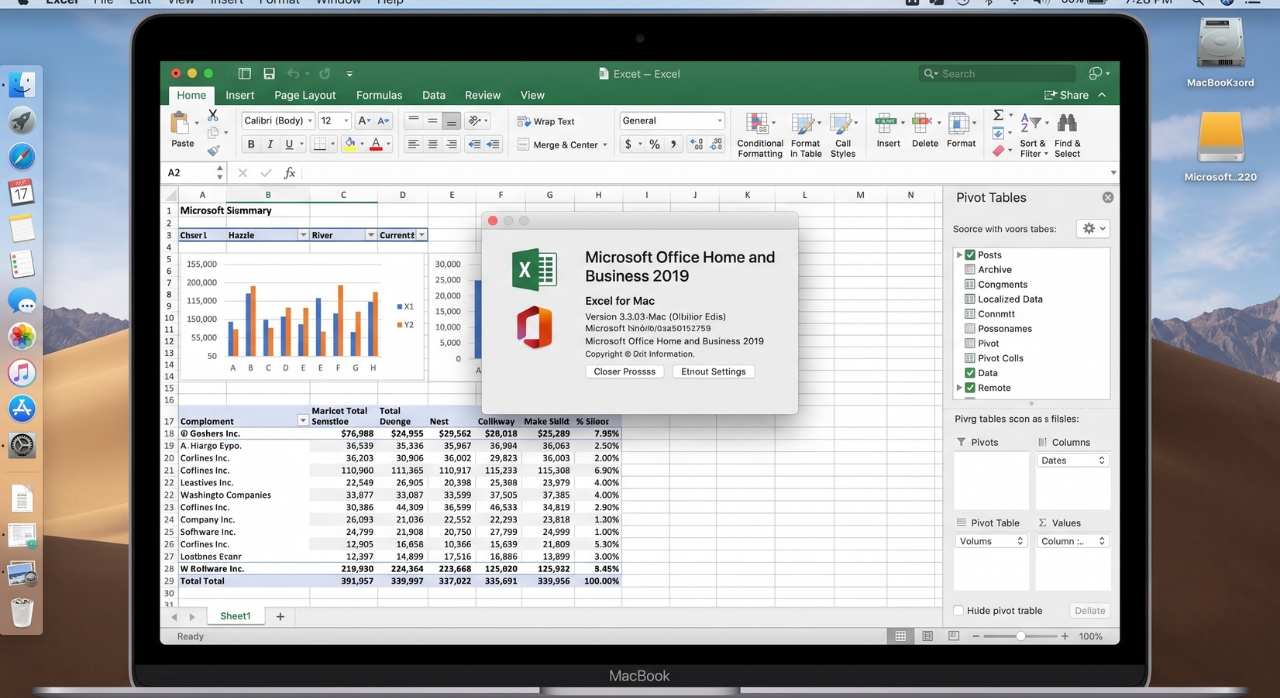The width and height of the screenshot is (1280, 698).
Task: Toggle Wrap Text
Action: click(546, 121)
